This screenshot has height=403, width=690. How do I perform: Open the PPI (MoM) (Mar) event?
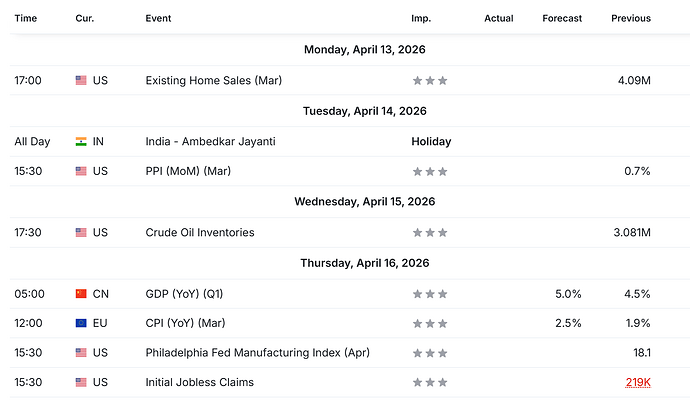(188, 171)
